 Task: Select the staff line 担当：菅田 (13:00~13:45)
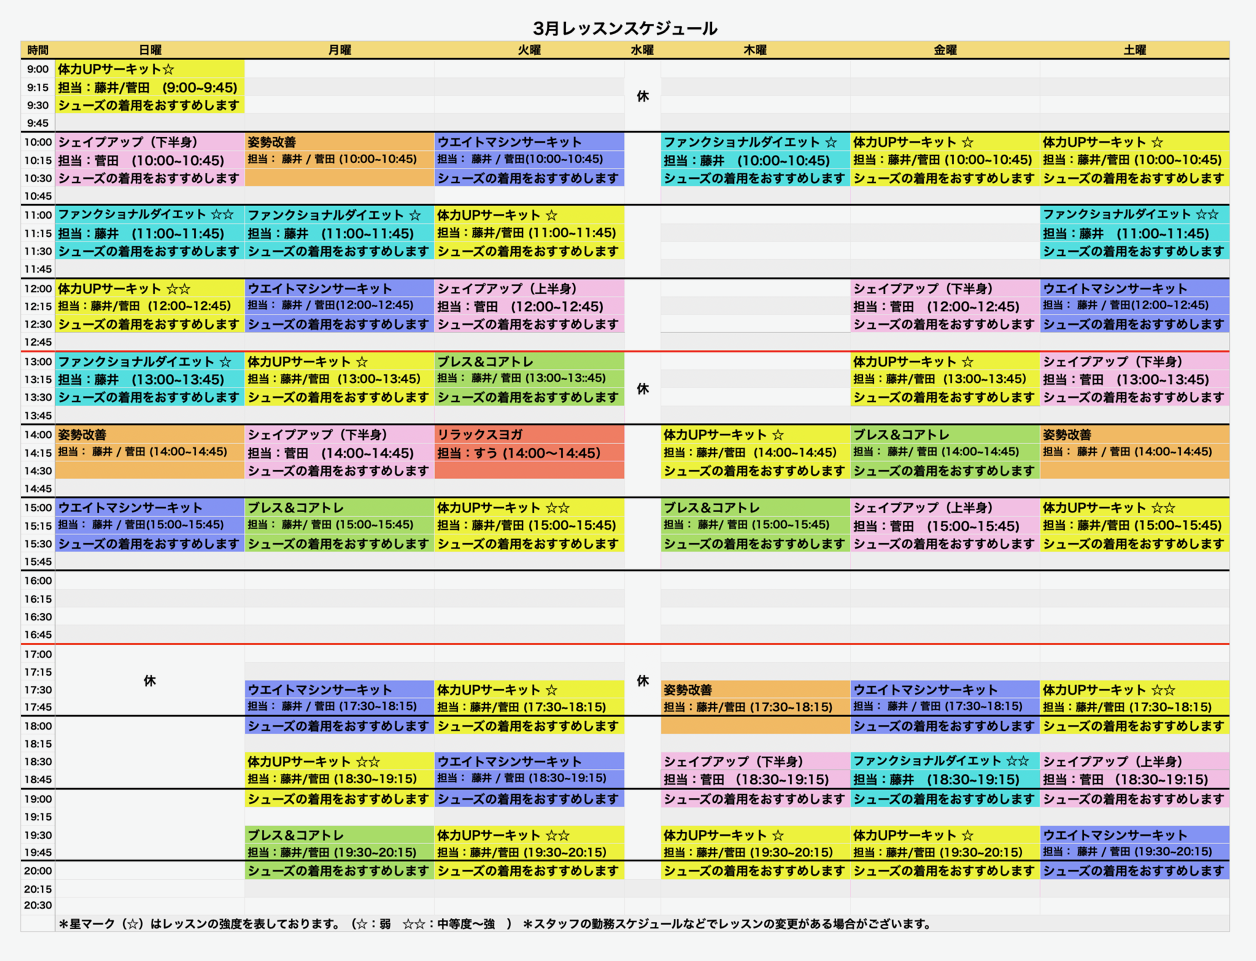click(x=1126, y=380)
